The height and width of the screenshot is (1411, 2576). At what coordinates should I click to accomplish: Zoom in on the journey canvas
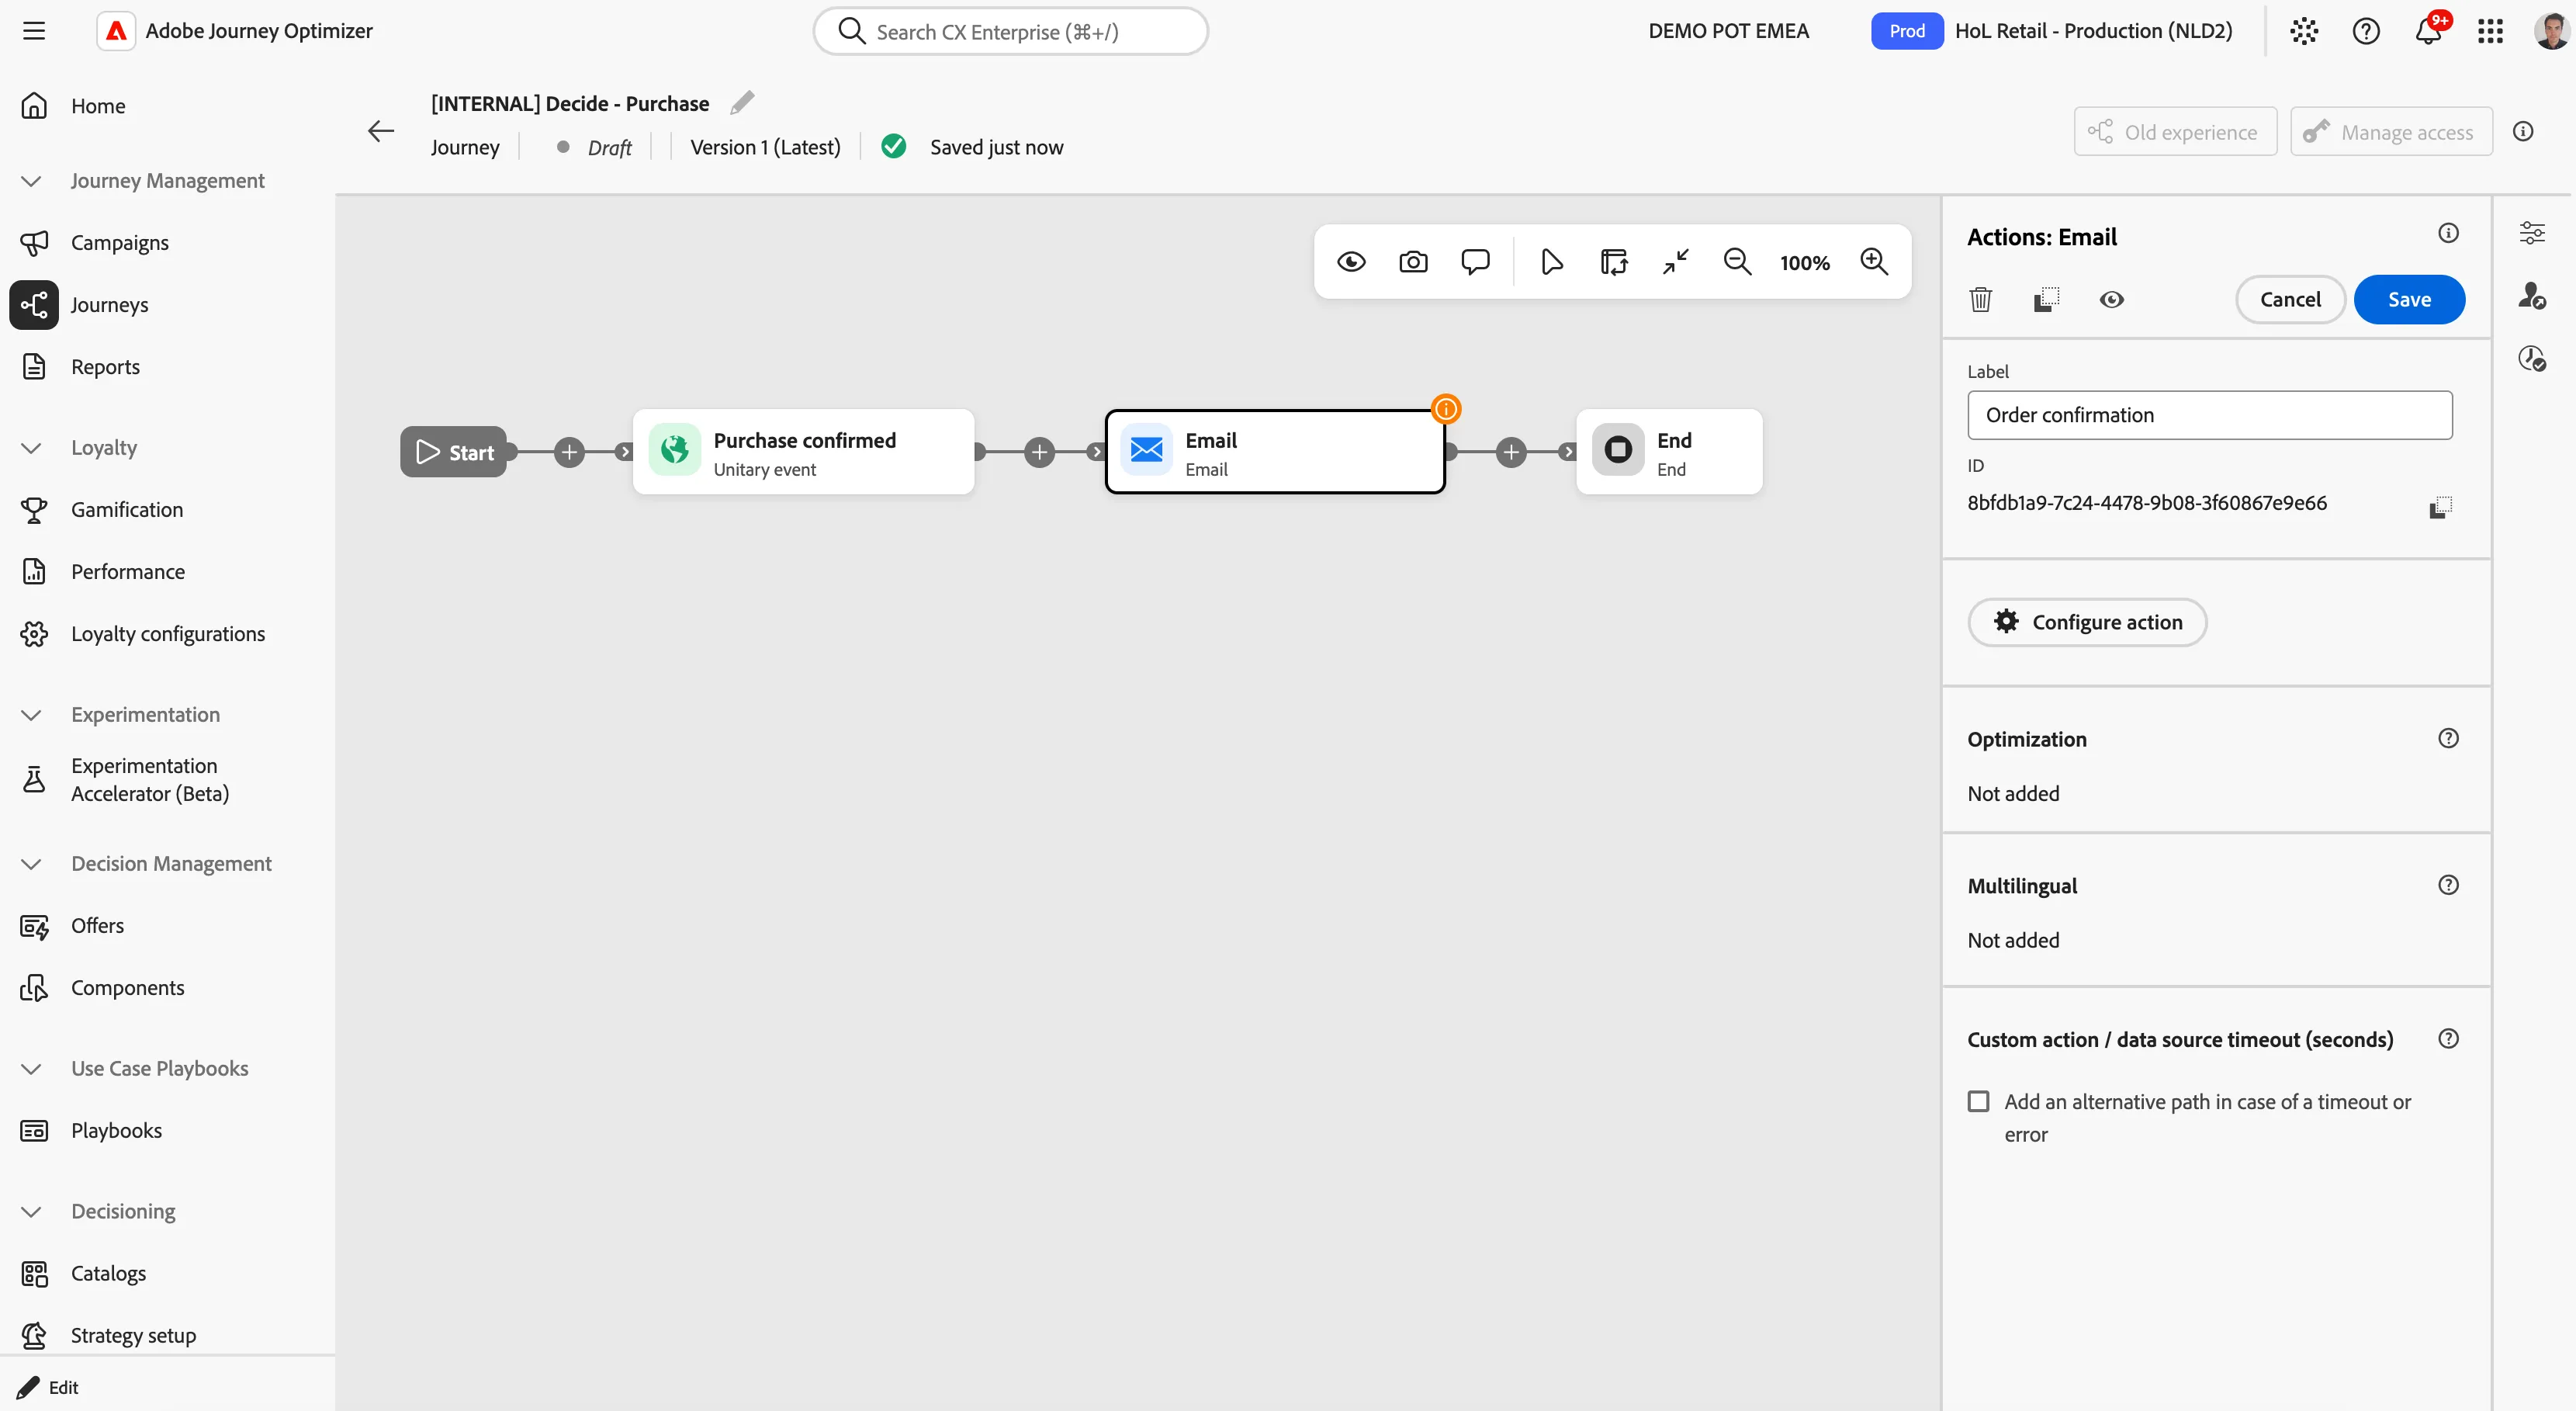coord(1874,262)
